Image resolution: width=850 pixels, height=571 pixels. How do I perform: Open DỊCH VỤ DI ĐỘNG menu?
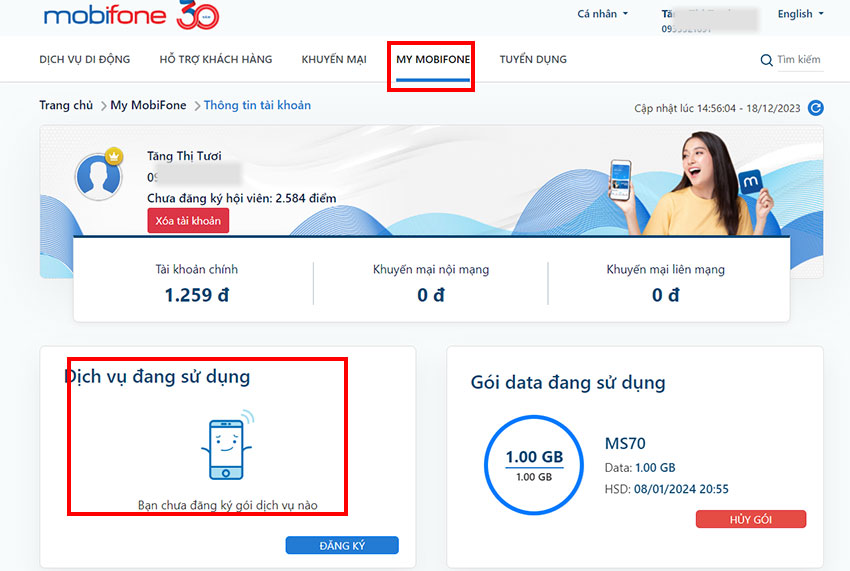85,59
